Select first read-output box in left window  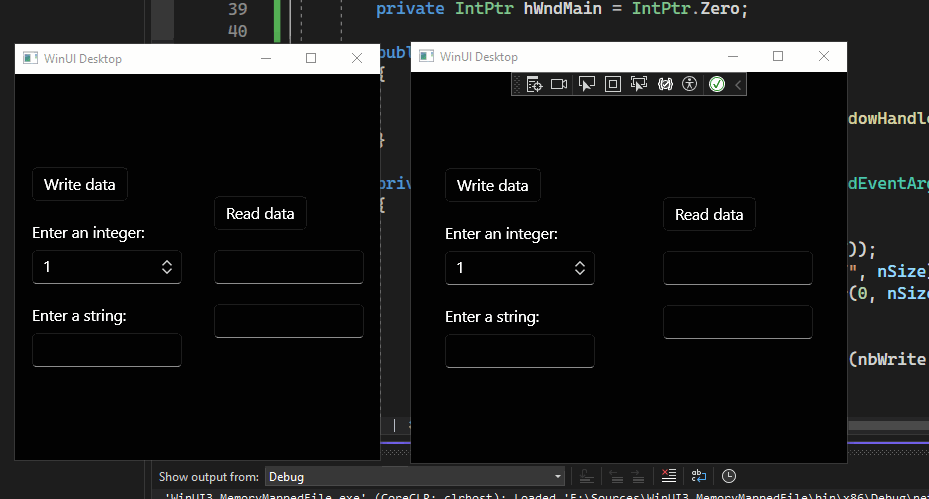(x=289, y=267)
